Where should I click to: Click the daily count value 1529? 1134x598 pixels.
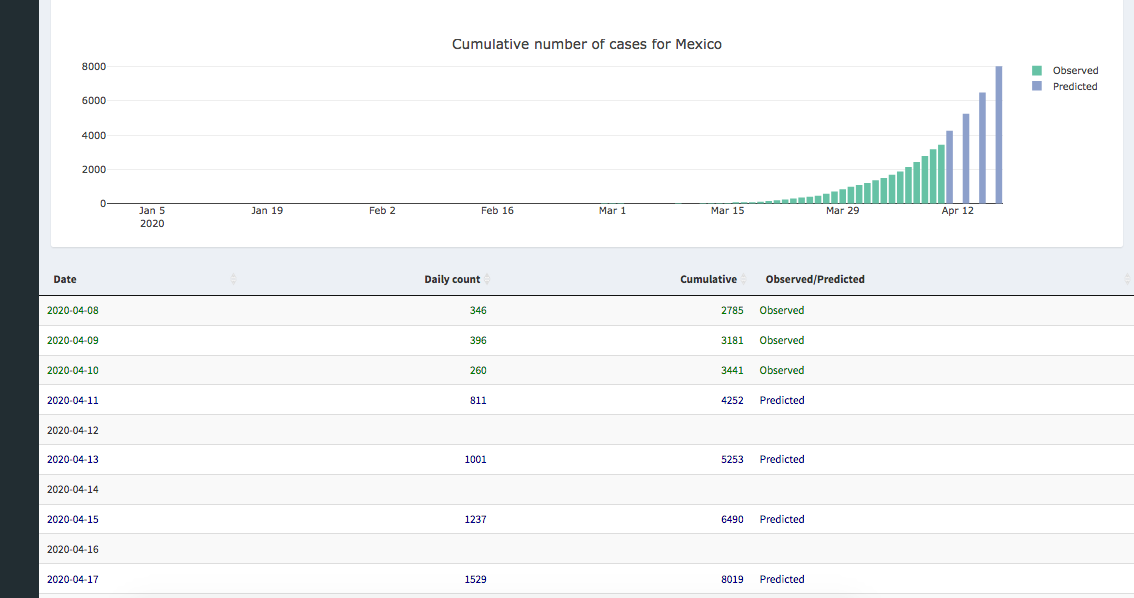477,580
